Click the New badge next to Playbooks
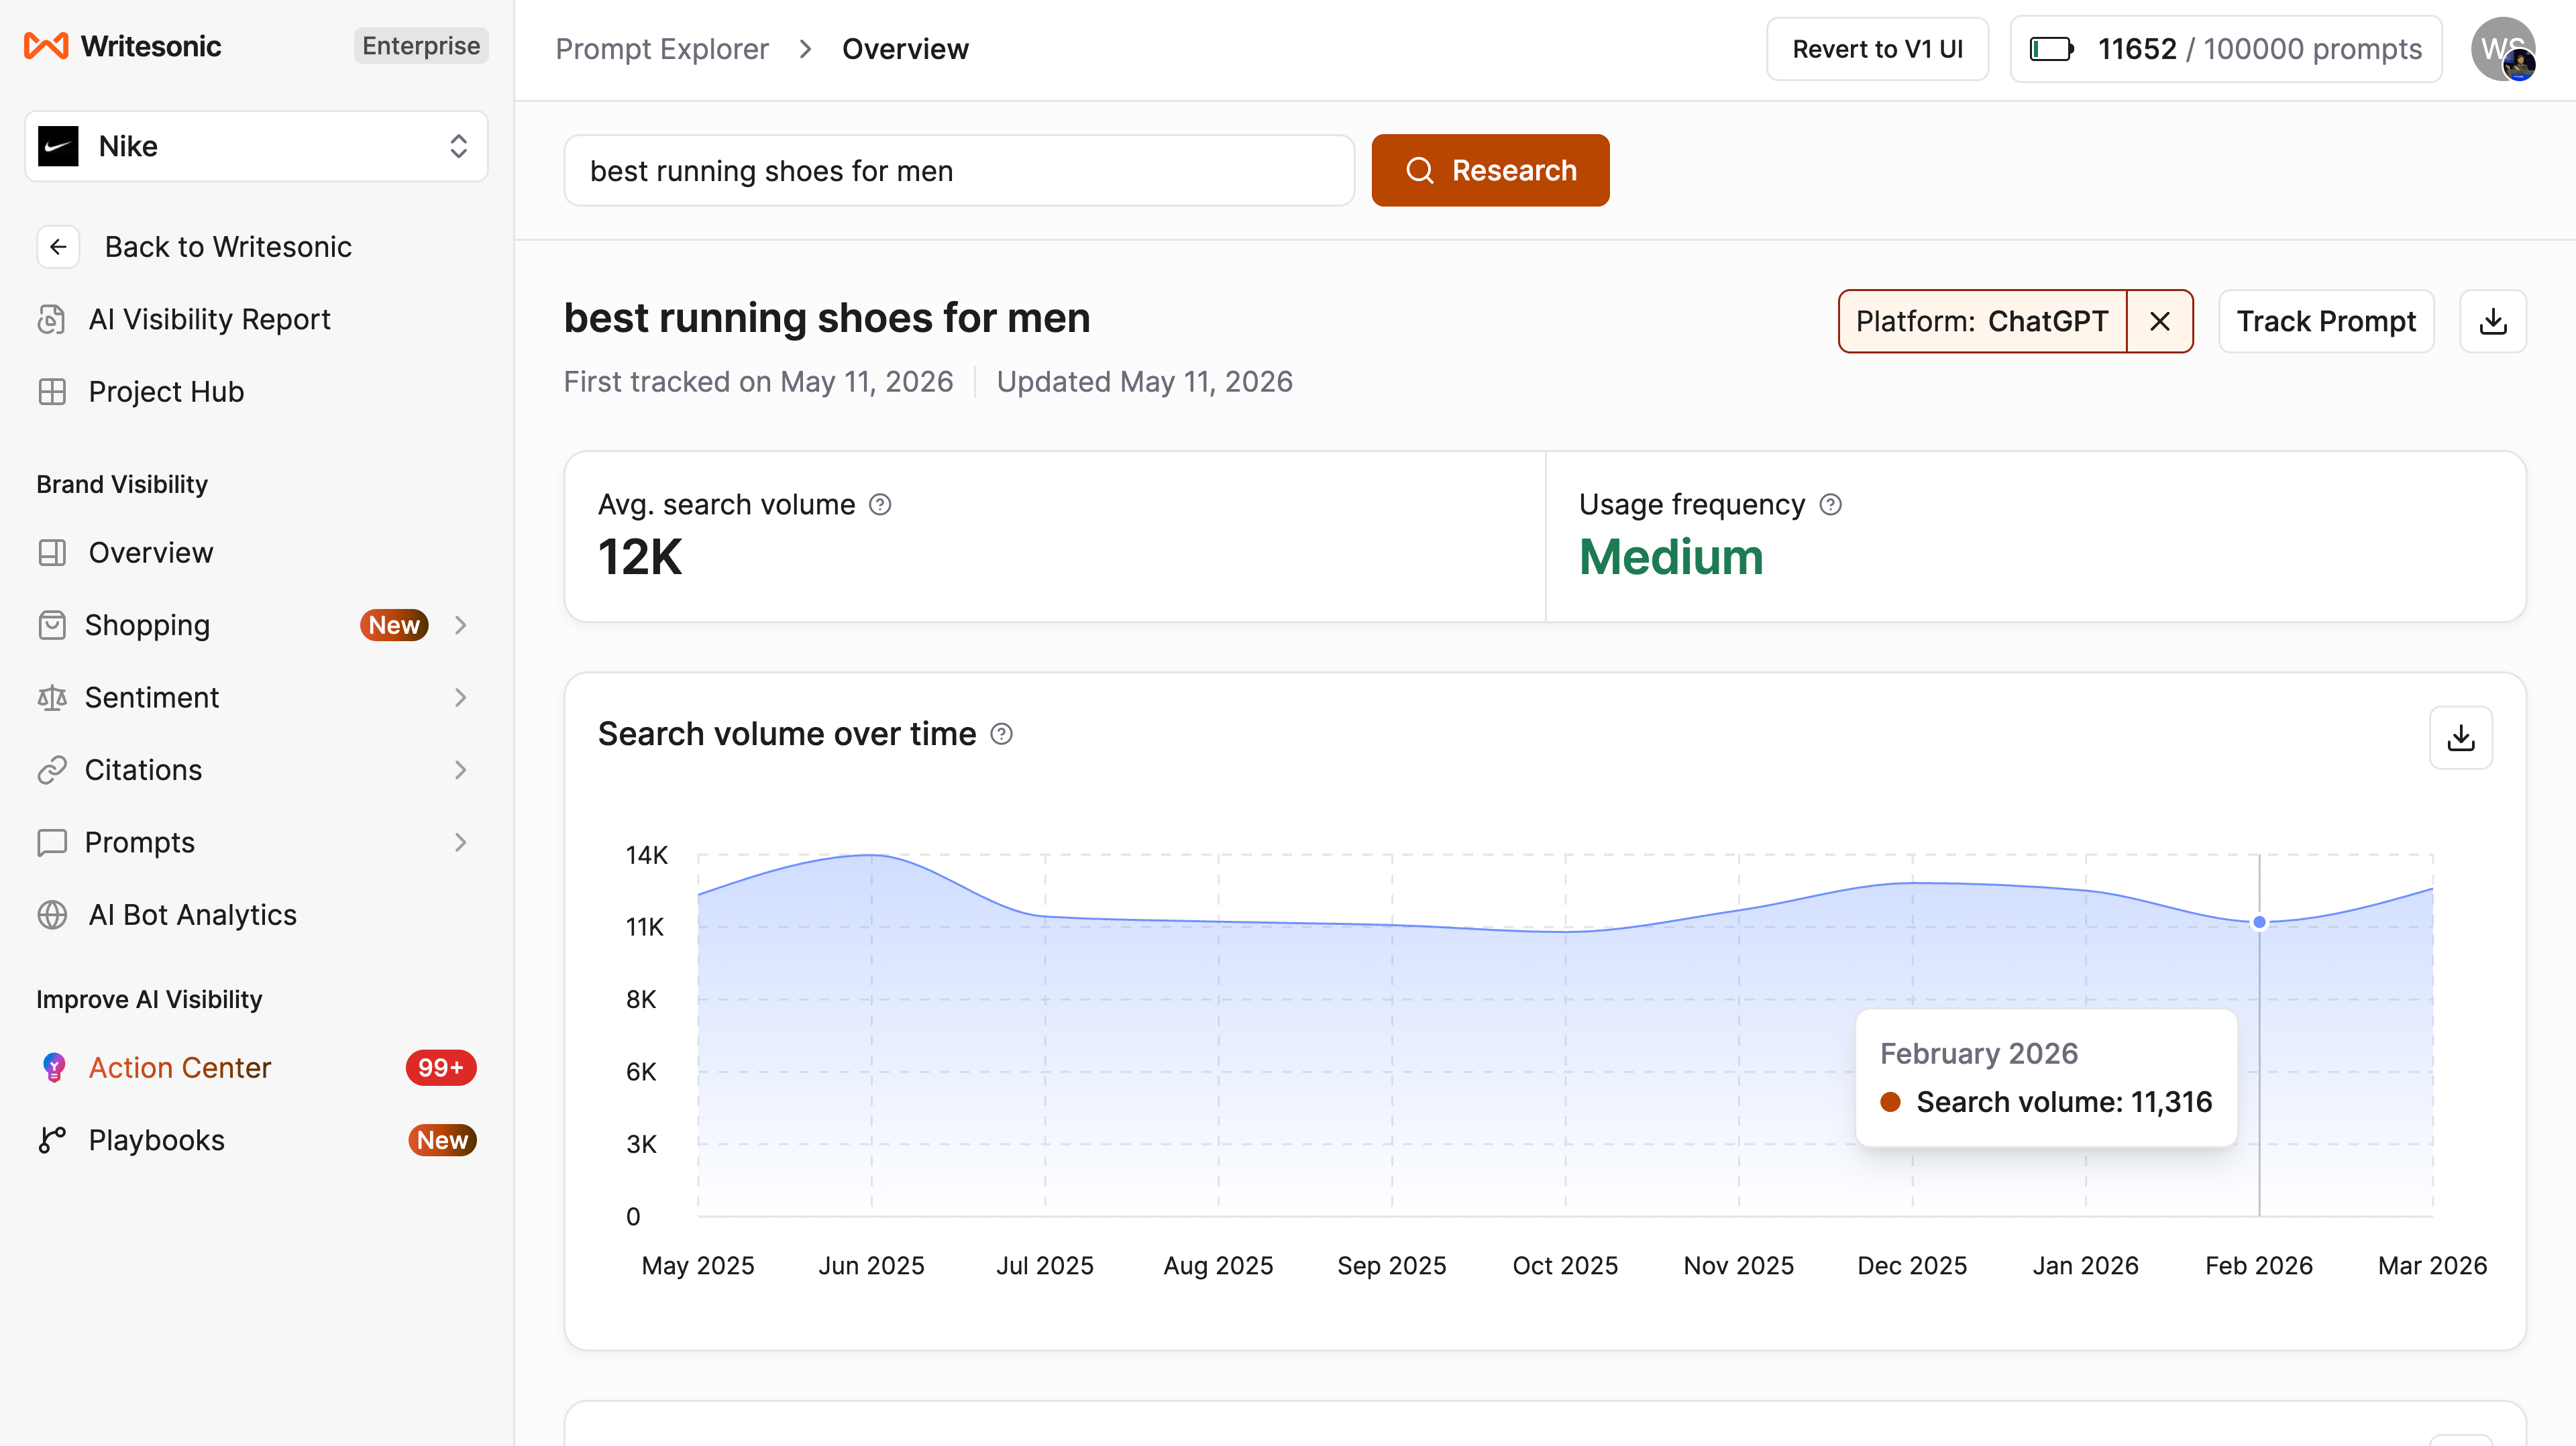Screen dimensions: 2576x1446 pos(442,1140)
